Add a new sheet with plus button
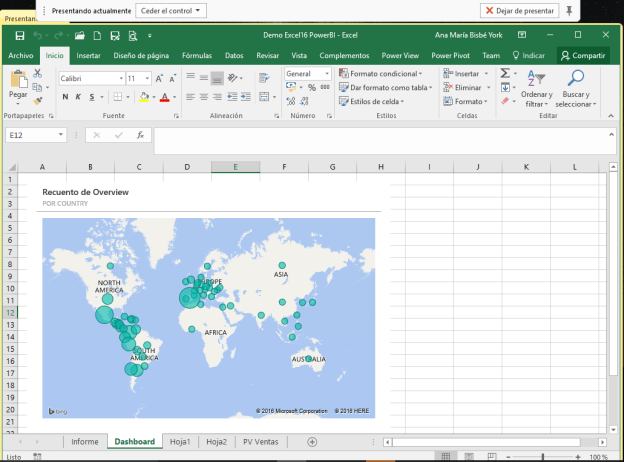This screenshot has height=462, width=624. click(x=312, y=441)
